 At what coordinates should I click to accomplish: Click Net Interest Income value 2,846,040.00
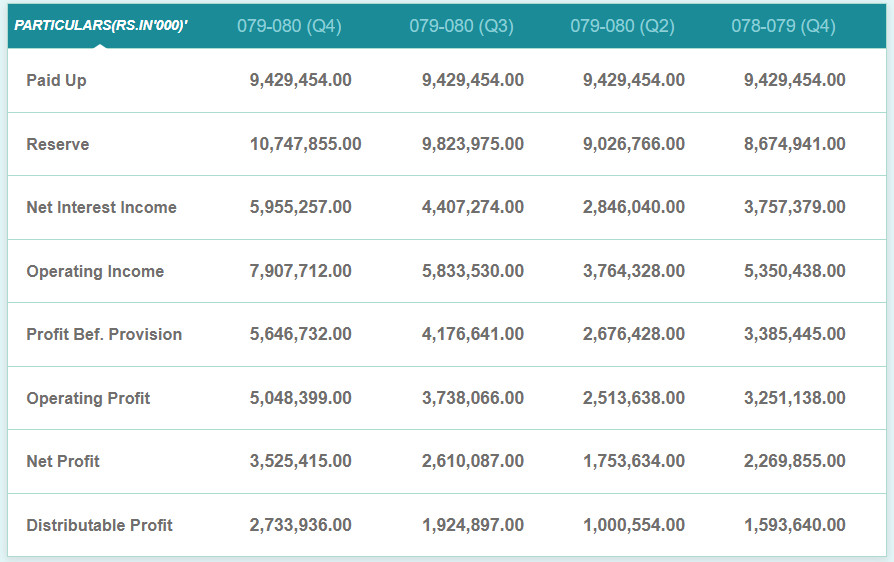[x=633, y=207]
